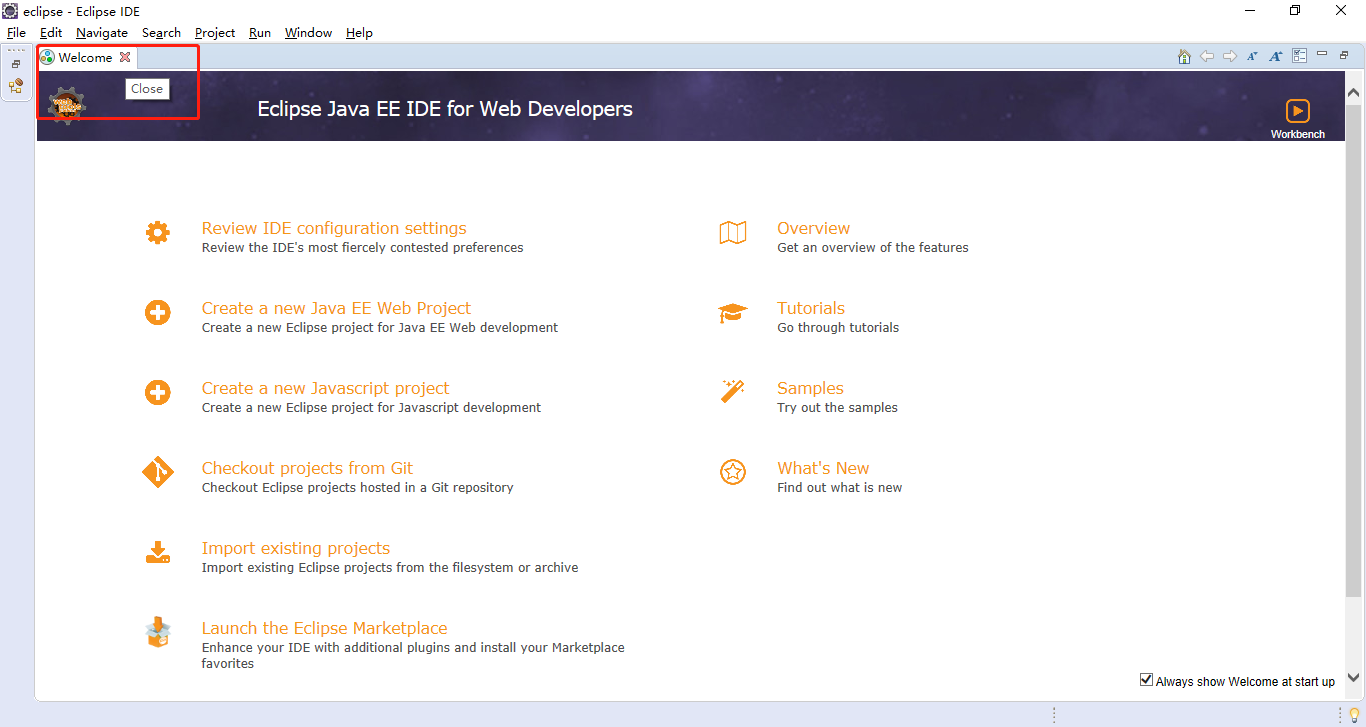Click the Workbench label text
Screen dimensions: 1366x727
click(1298, 134)
